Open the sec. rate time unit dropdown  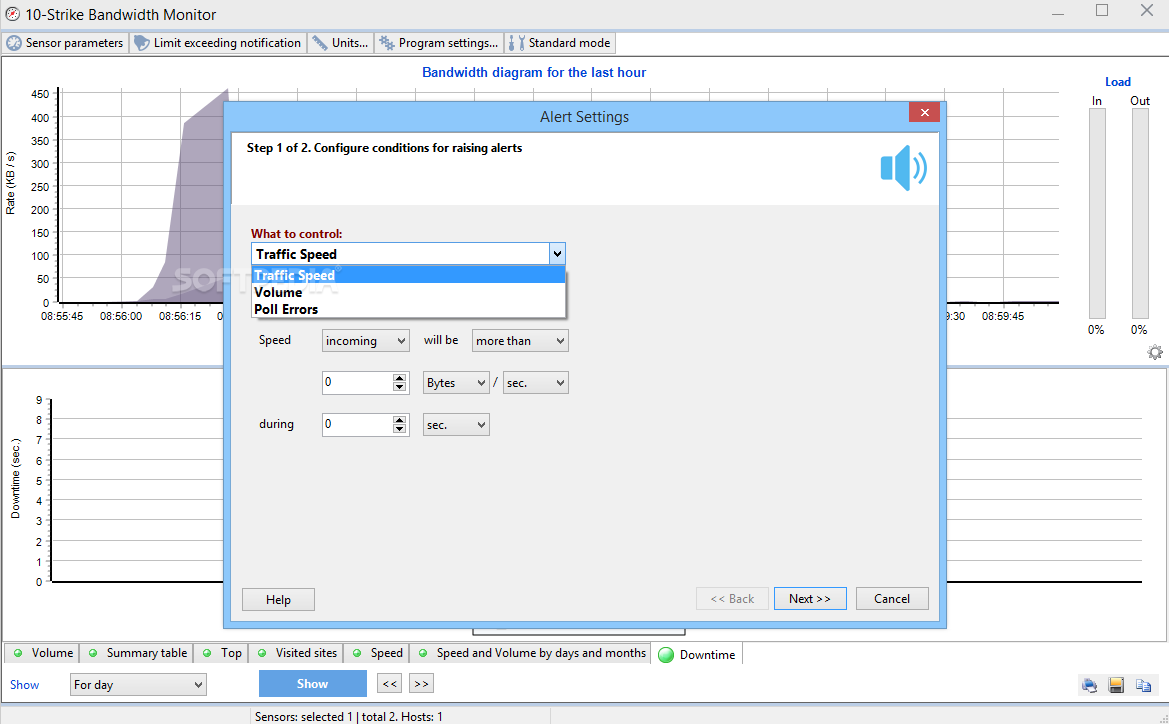pos(535,383)
